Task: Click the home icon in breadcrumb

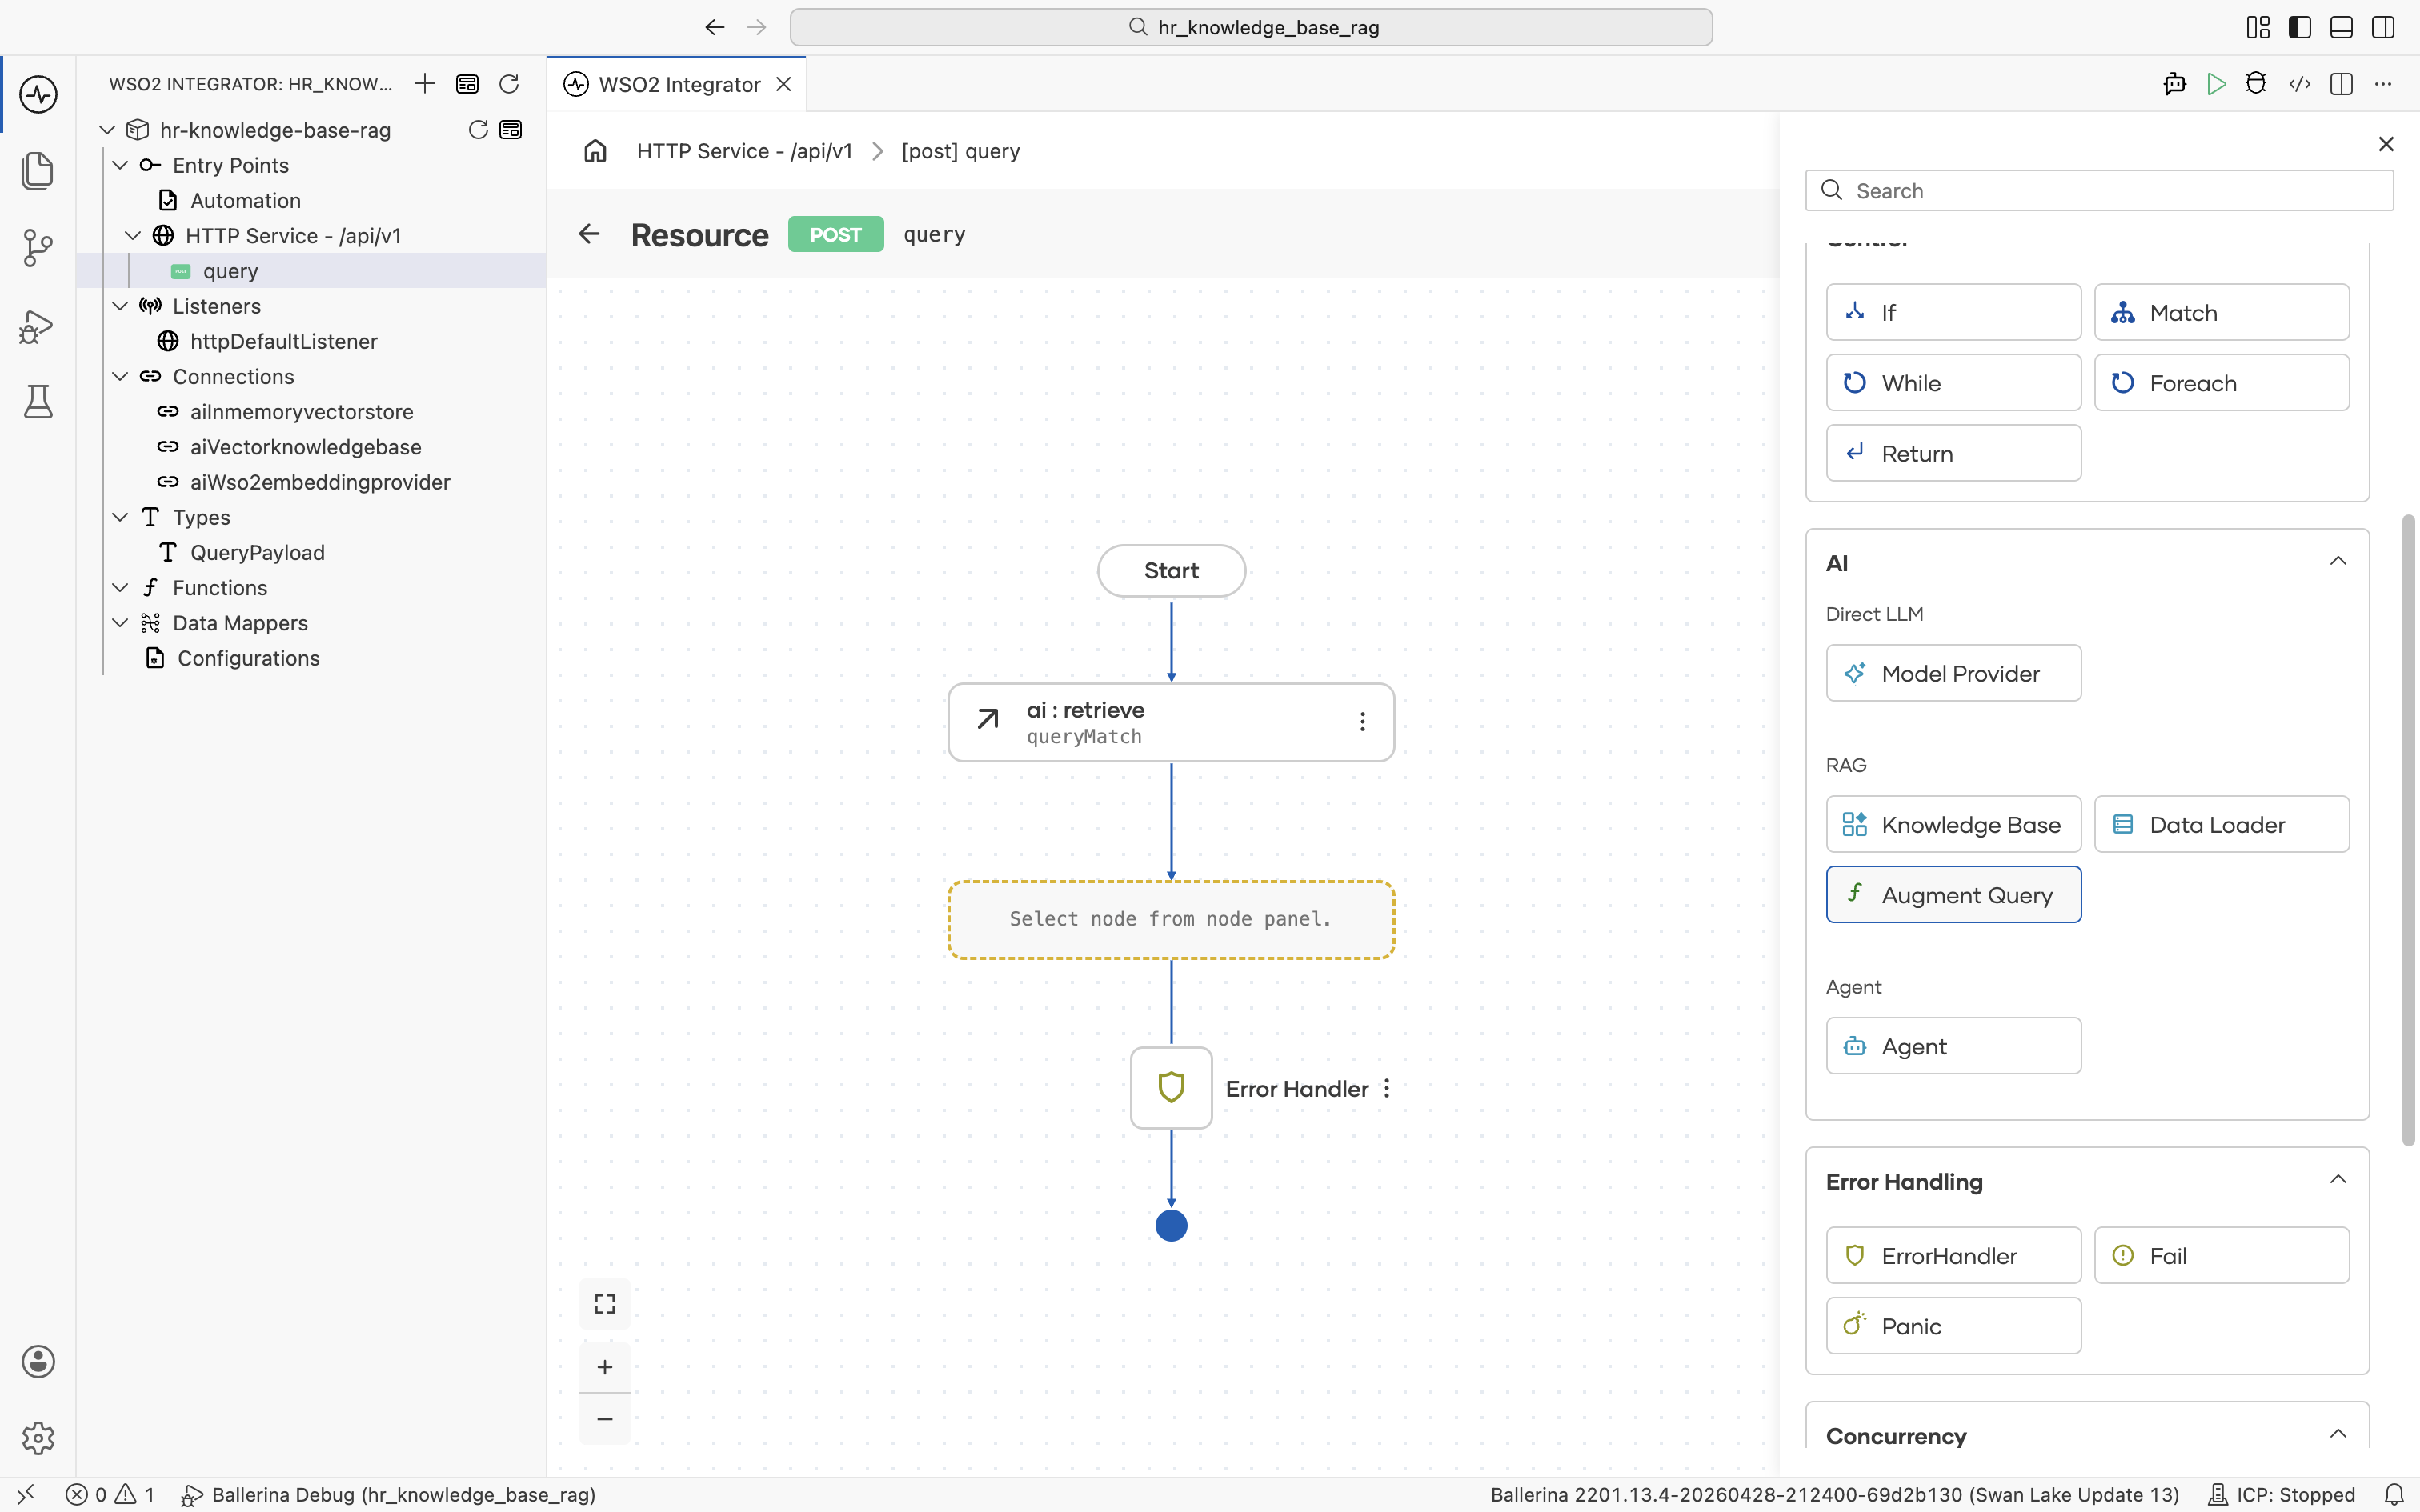Action: (x=595, y=151)
